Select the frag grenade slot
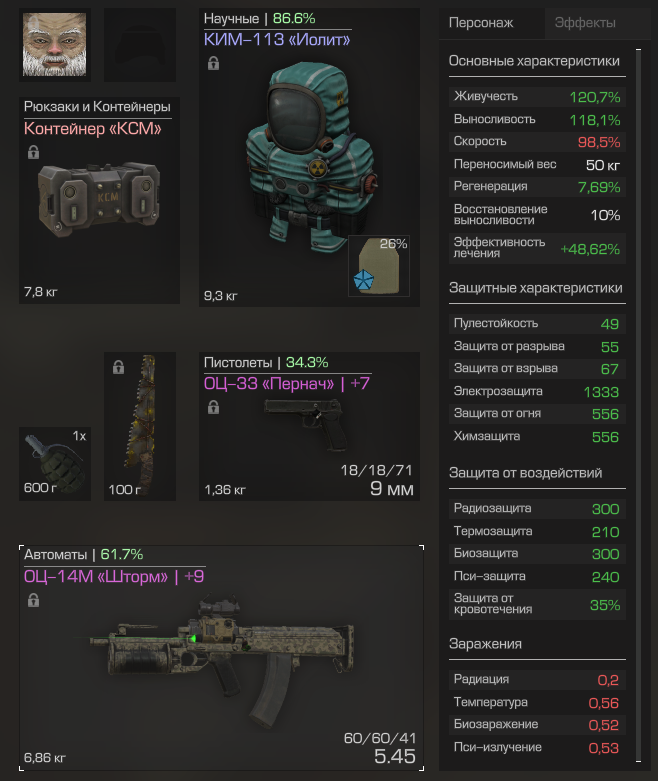The width and height of the screenshot is (658, 781). pyautogui.click(x=55, y=464)
